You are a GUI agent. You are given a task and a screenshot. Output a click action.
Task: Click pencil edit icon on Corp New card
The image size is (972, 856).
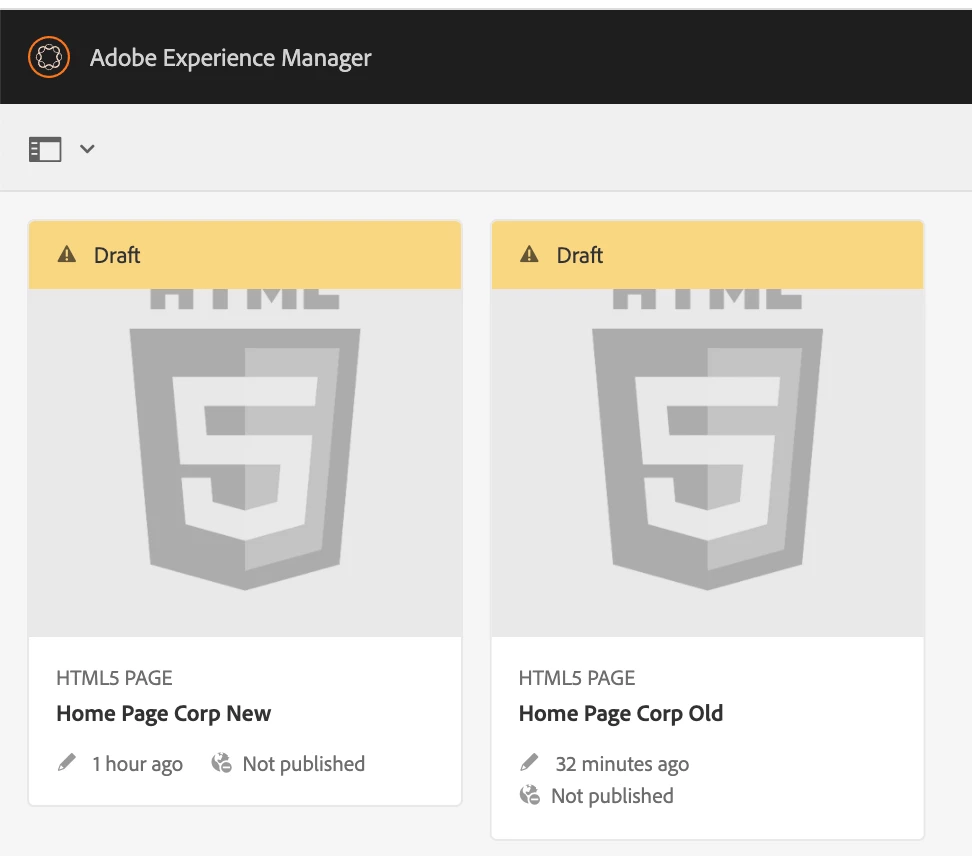coord(67,763)
